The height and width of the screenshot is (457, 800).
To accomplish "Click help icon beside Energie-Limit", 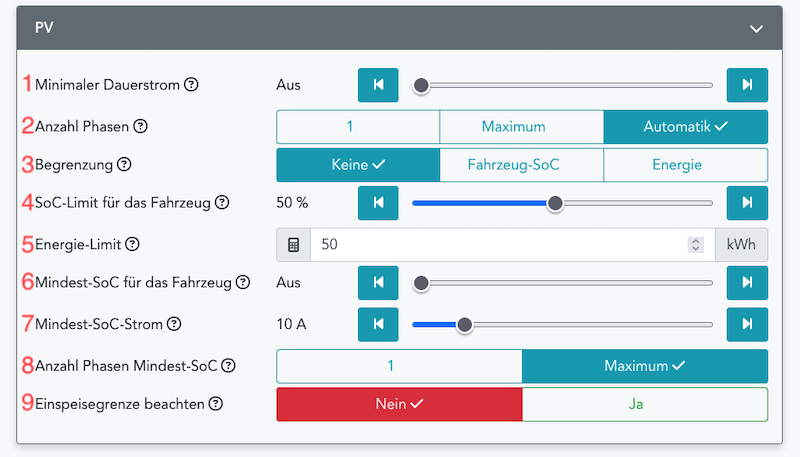I will click(133, 244).
